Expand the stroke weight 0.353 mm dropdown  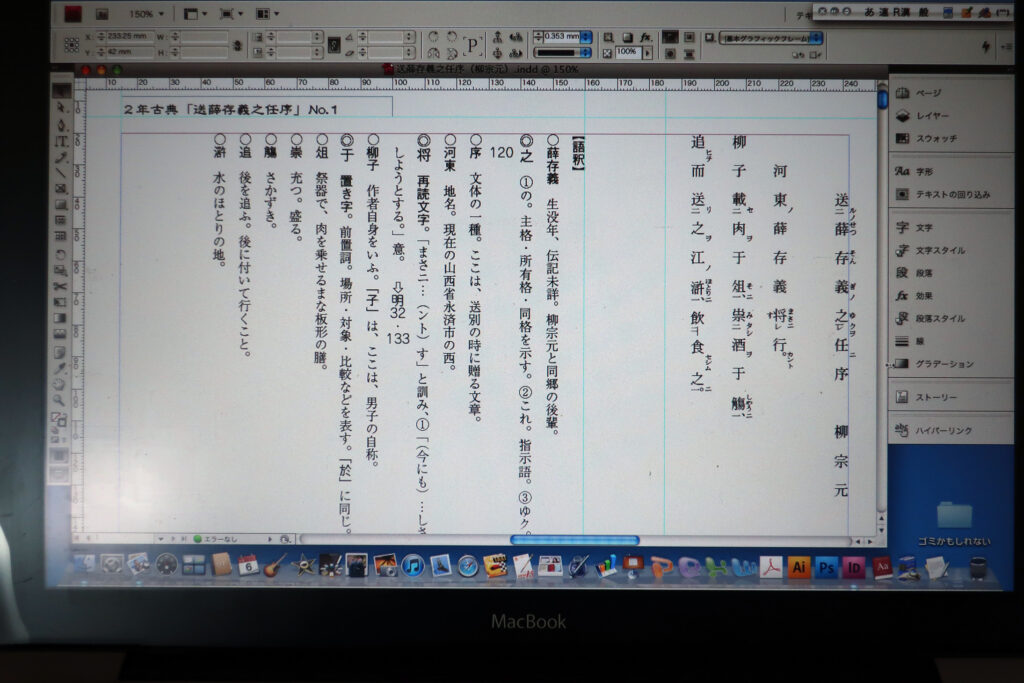click(586, 37)
